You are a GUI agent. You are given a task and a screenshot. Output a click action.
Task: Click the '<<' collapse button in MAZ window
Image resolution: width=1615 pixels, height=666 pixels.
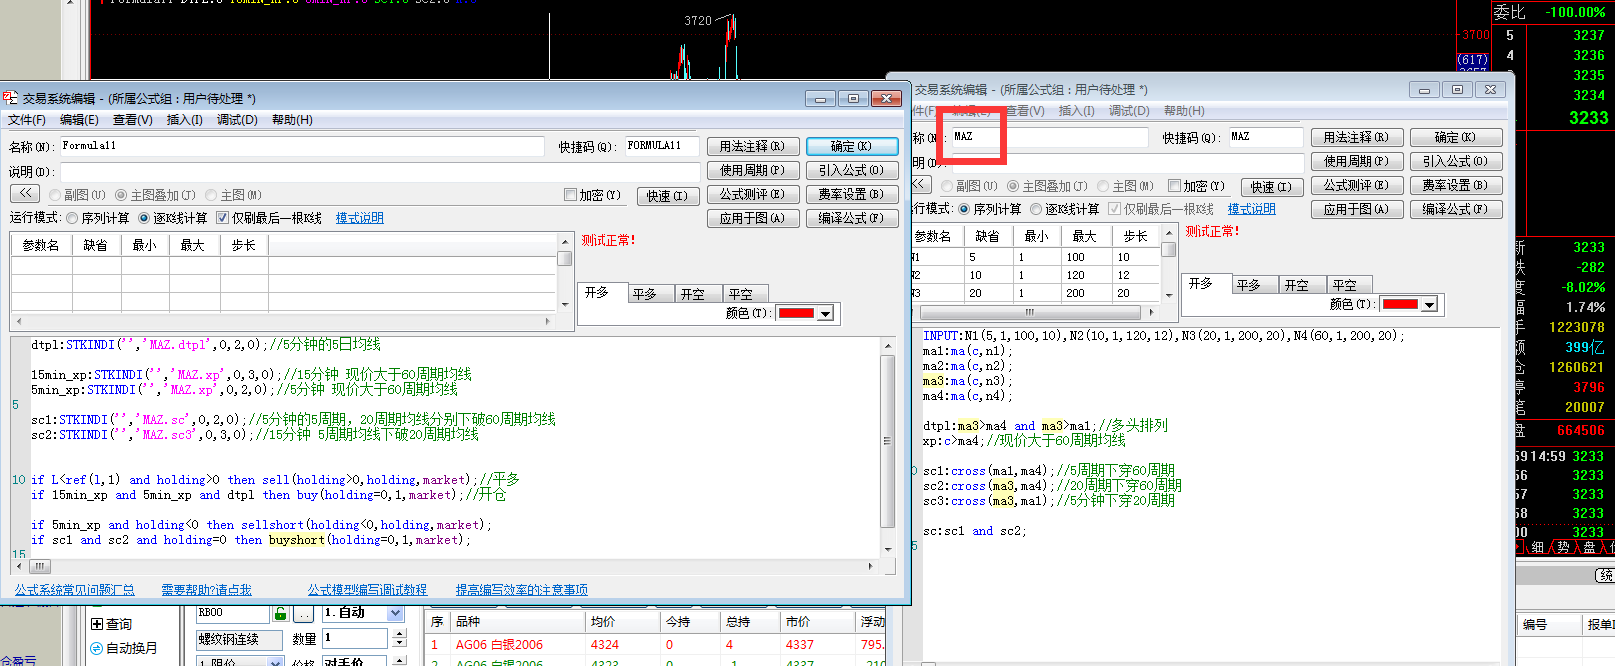pyautogui.click(x=921, y=185)
